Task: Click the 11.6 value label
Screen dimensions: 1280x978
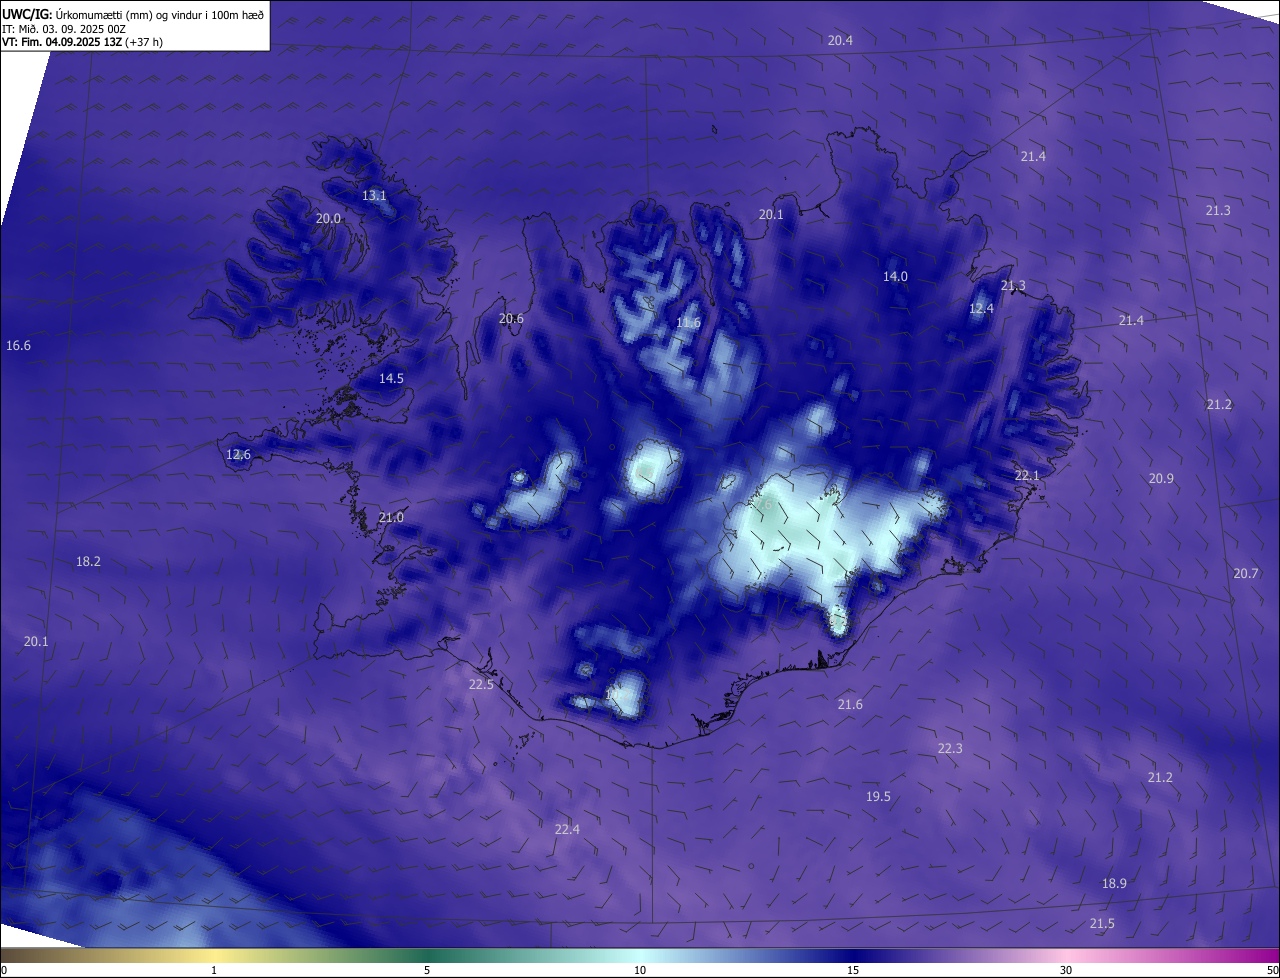Action: tap(688, 322)
